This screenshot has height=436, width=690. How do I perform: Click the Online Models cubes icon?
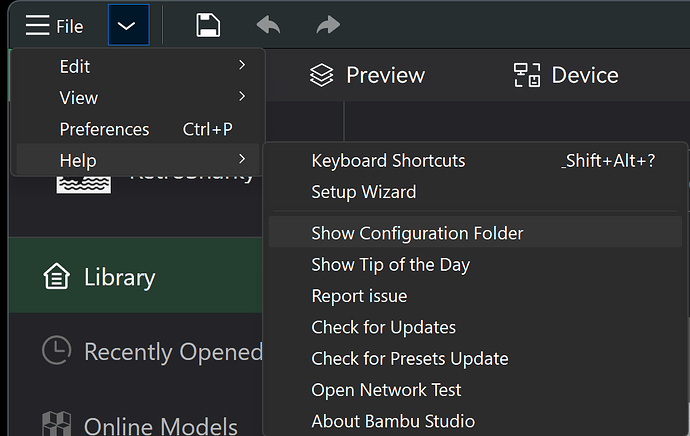(x=56, y=424)
